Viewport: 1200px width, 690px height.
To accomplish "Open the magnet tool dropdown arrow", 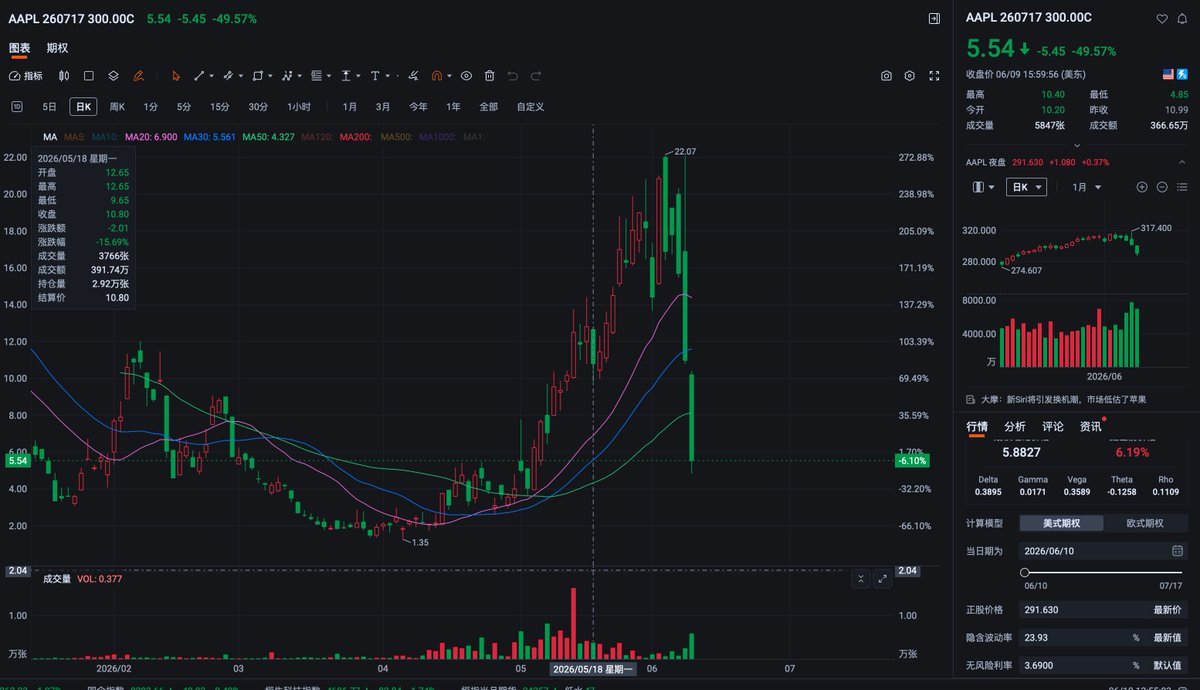I will (x=450, y=76).
